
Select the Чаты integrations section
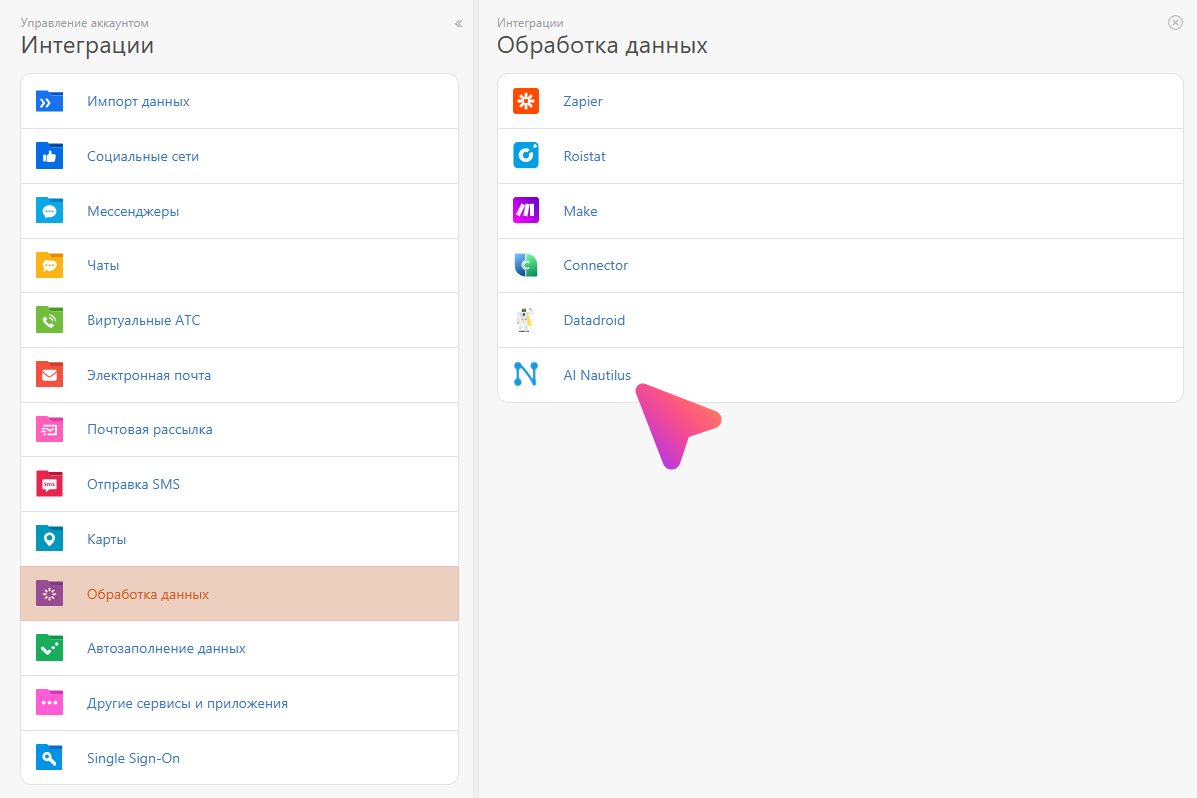pos(103,265)
